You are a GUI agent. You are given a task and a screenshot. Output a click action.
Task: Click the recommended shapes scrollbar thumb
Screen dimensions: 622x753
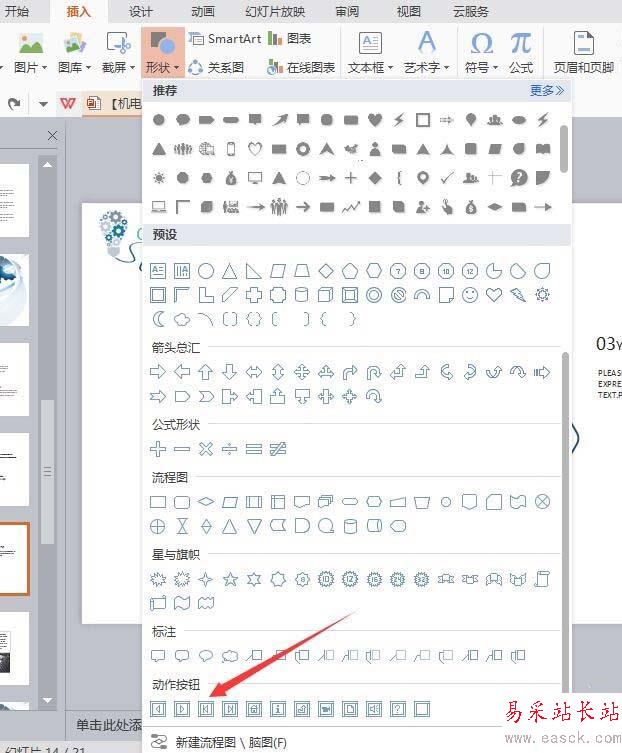[x=564, y=149]
